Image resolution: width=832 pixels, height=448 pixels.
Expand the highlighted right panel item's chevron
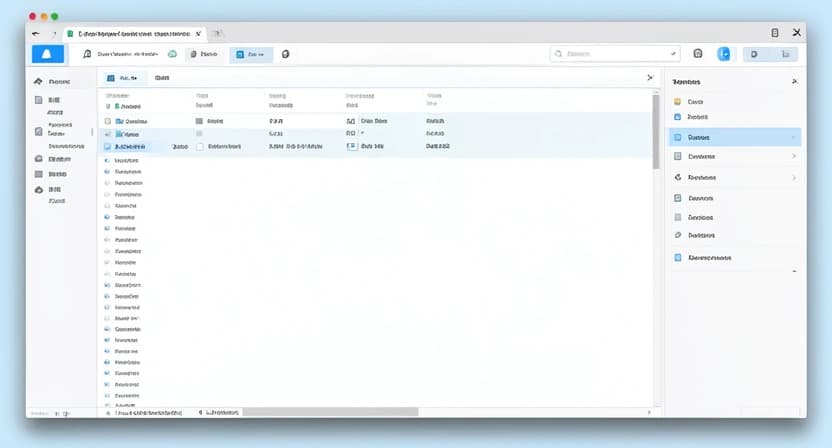click(x=794, y=137)
